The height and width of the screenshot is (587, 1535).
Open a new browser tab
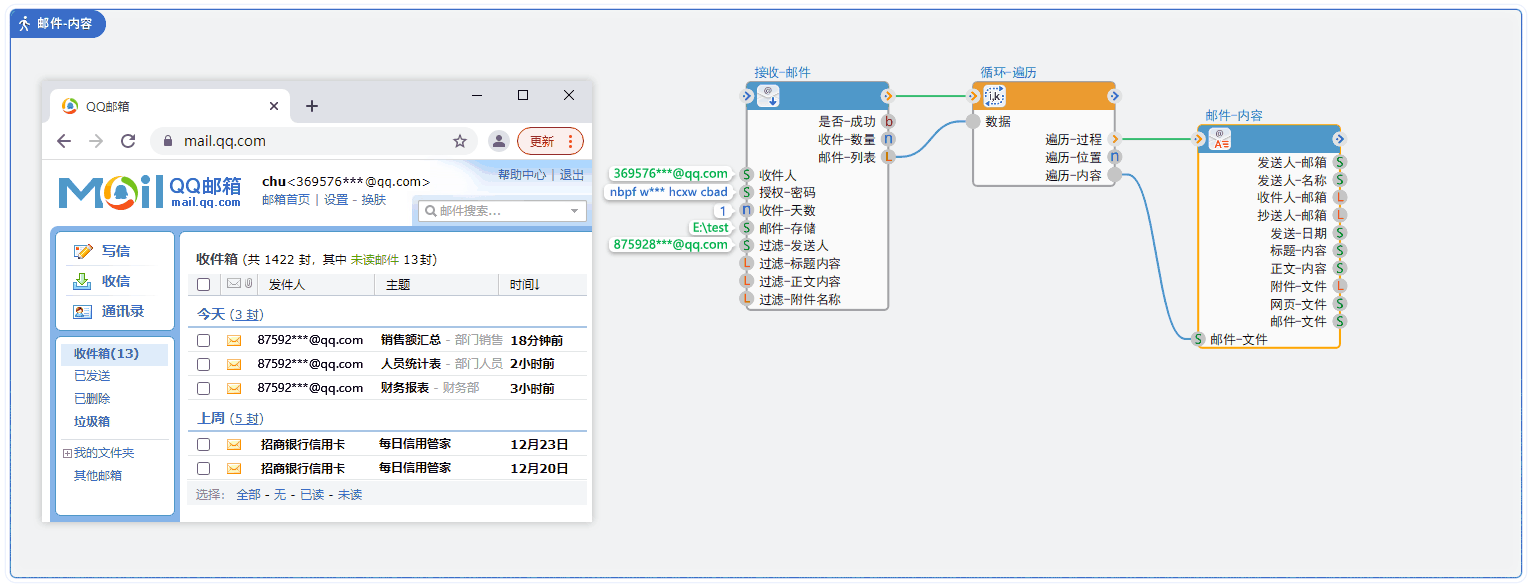[x=312, y=106]
